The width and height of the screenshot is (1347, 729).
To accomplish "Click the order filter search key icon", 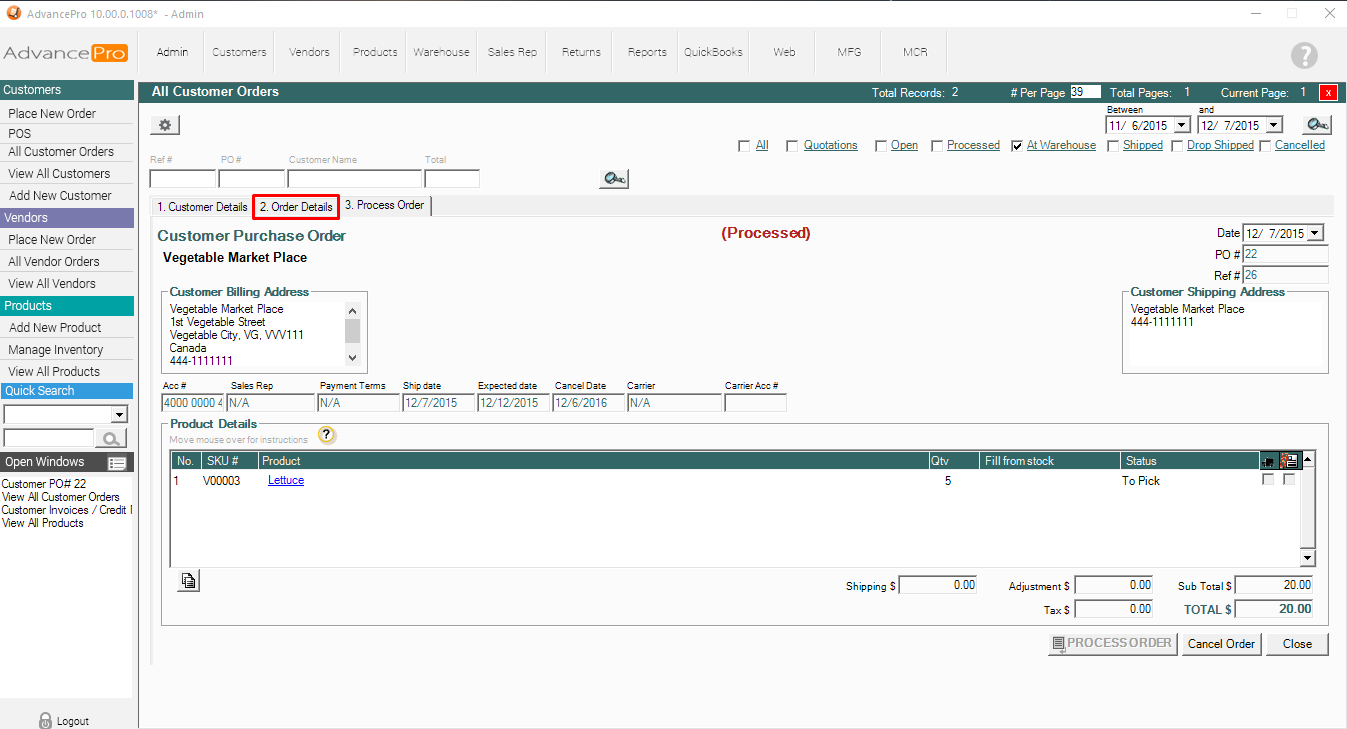I will 613,179.
